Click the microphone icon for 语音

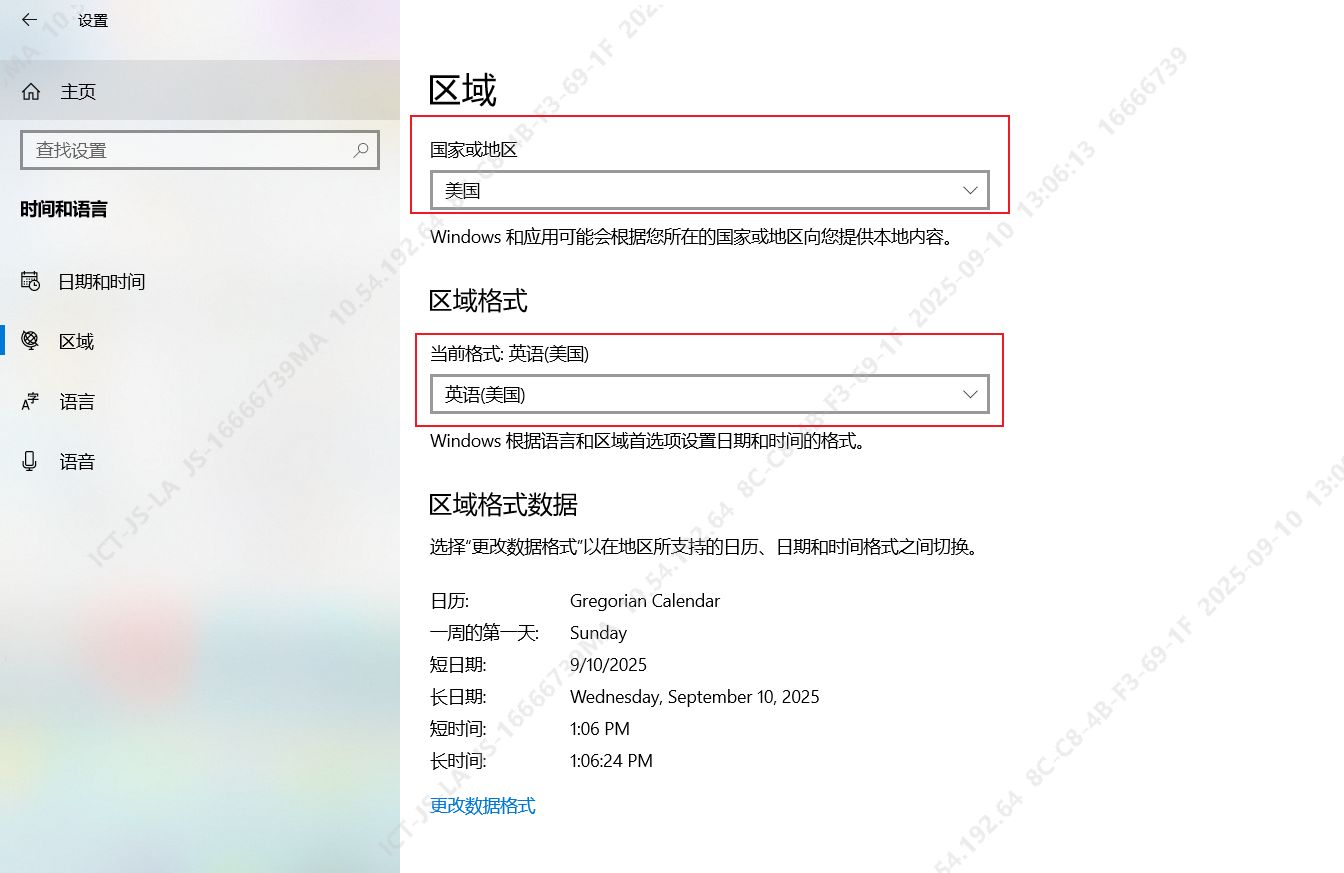coord(30,461)
